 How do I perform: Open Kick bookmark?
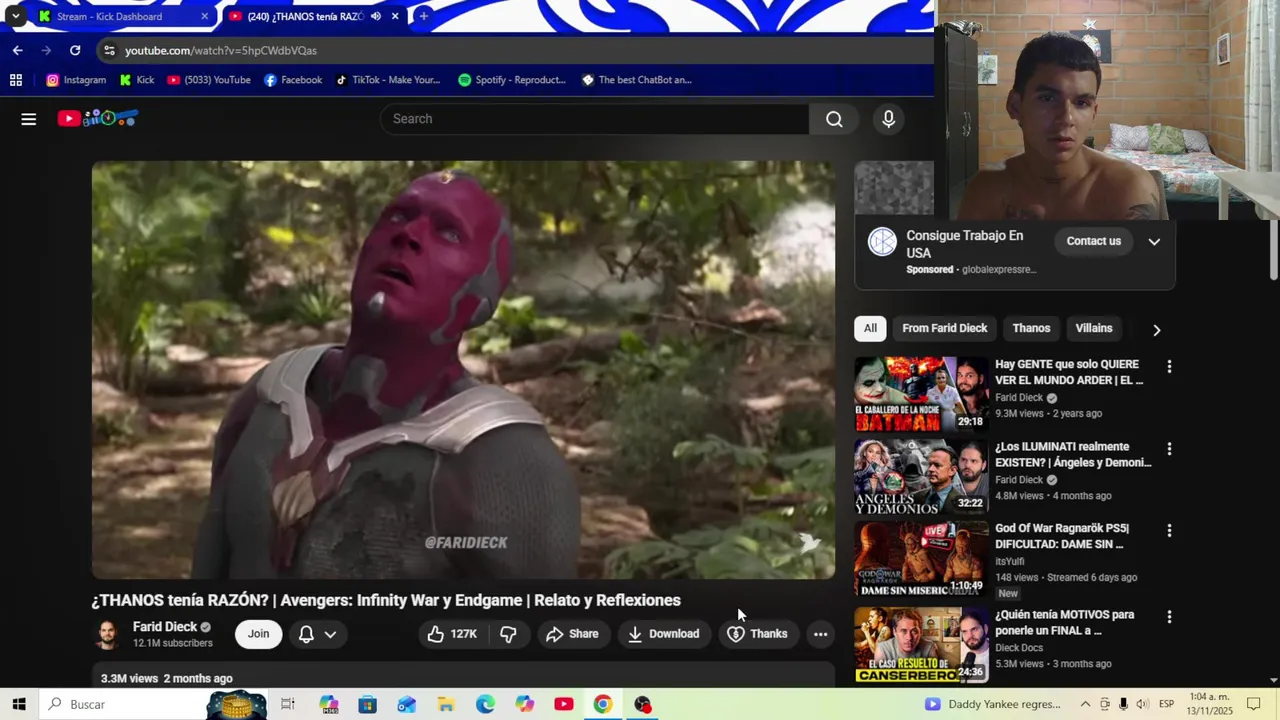point(137,80)
